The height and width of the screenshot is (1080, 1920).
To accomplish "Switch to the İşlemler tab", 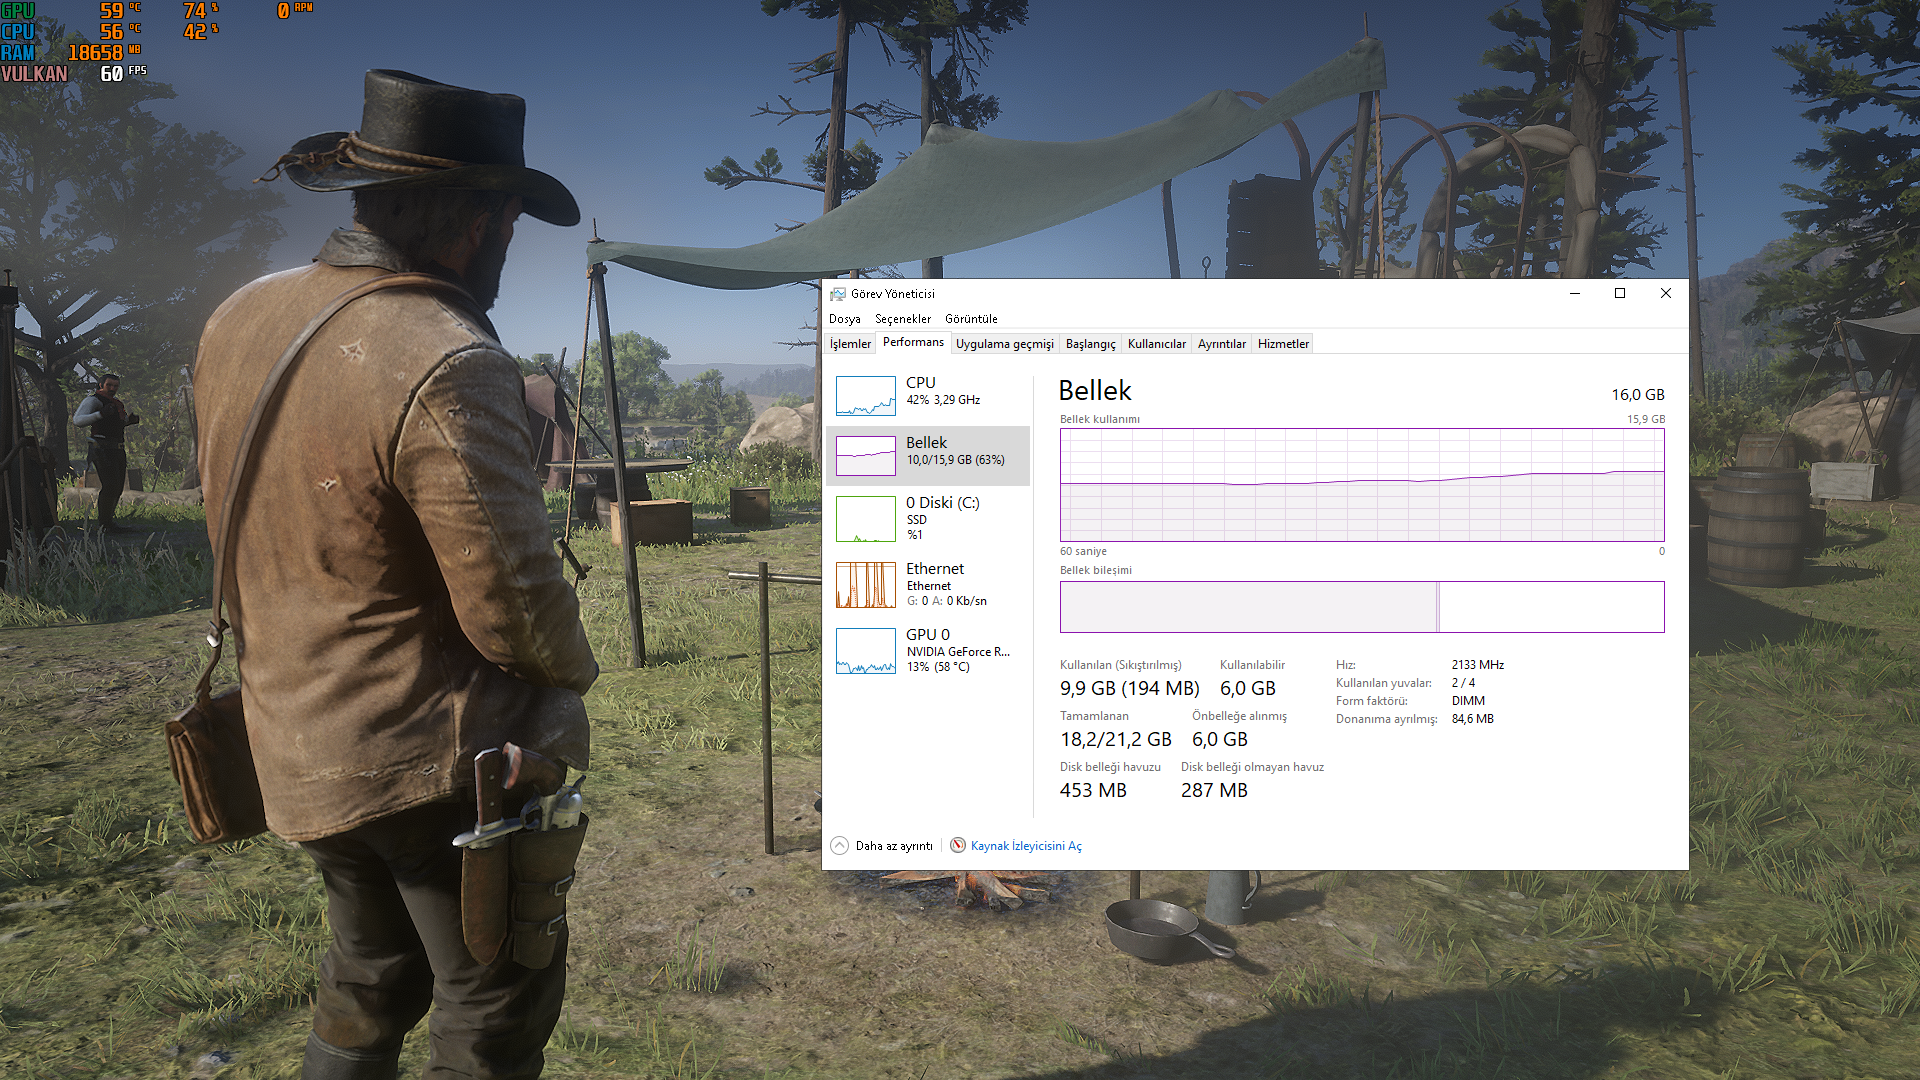I will (x=850, y=344).
